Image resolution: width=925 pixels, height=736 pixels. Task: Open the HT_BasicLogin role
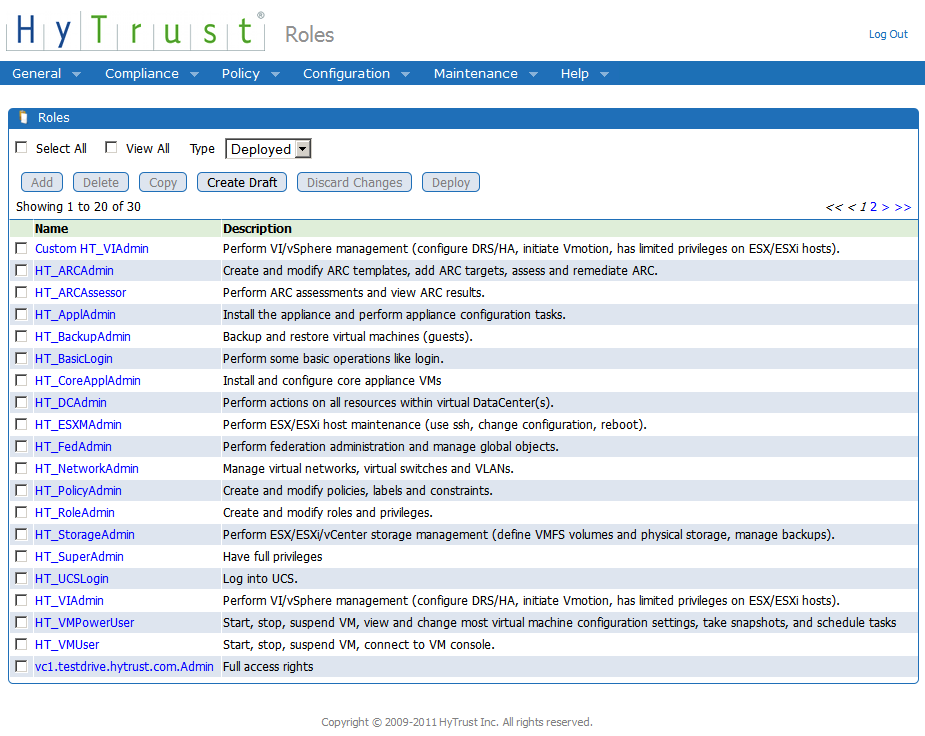(73, 359)
